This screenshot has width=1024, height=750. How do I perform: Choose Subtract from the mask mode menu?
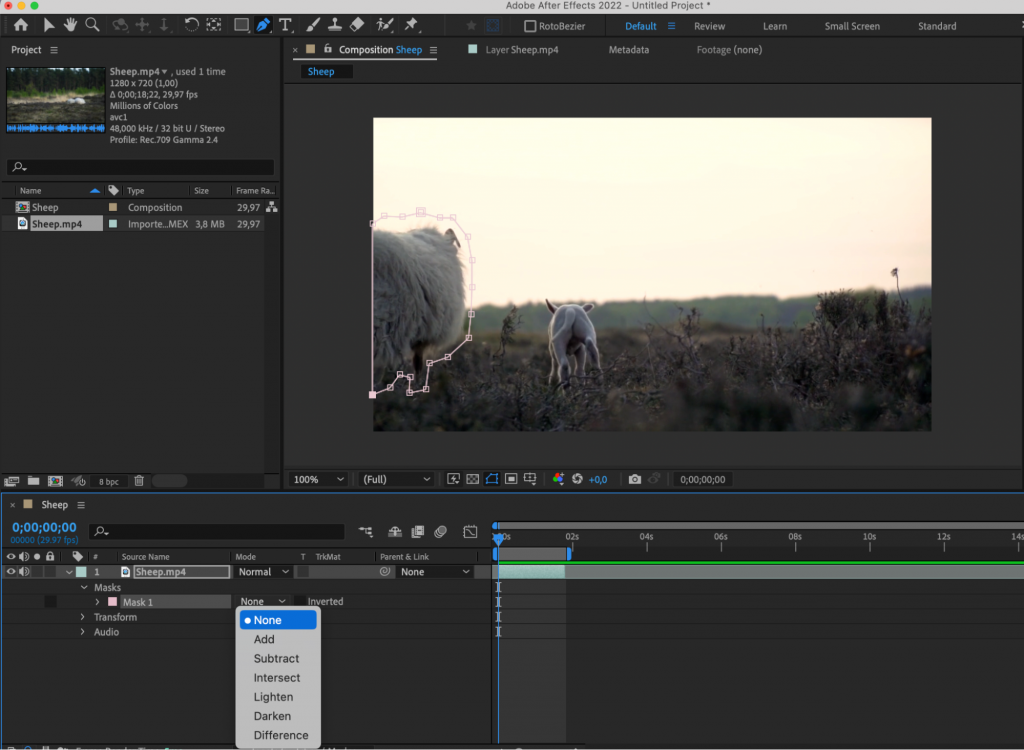point(277,658)
